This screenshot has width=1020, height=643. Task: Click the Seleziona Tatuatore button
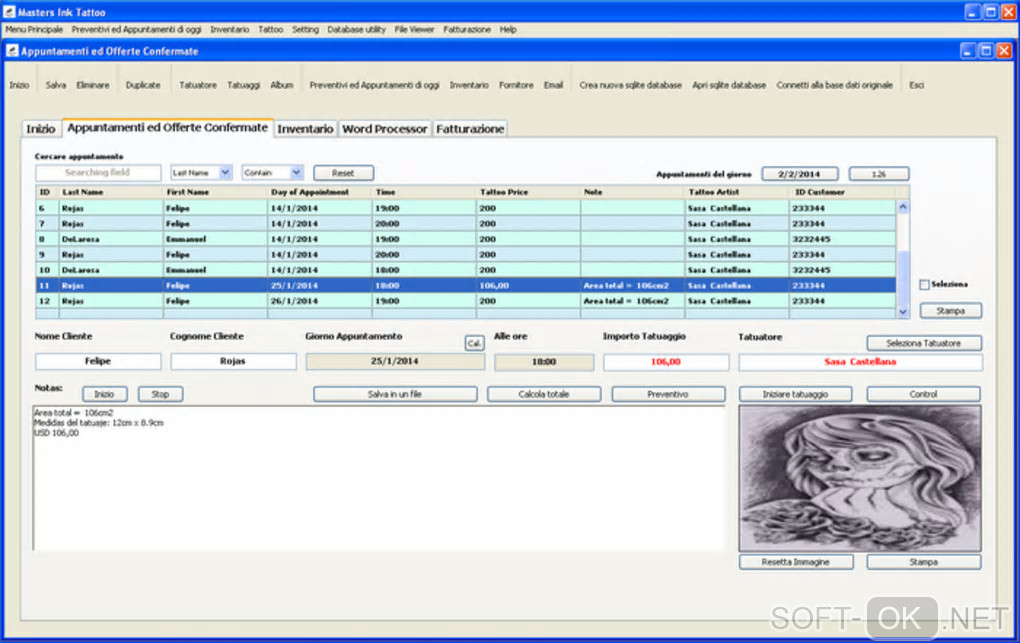(924, 343)
